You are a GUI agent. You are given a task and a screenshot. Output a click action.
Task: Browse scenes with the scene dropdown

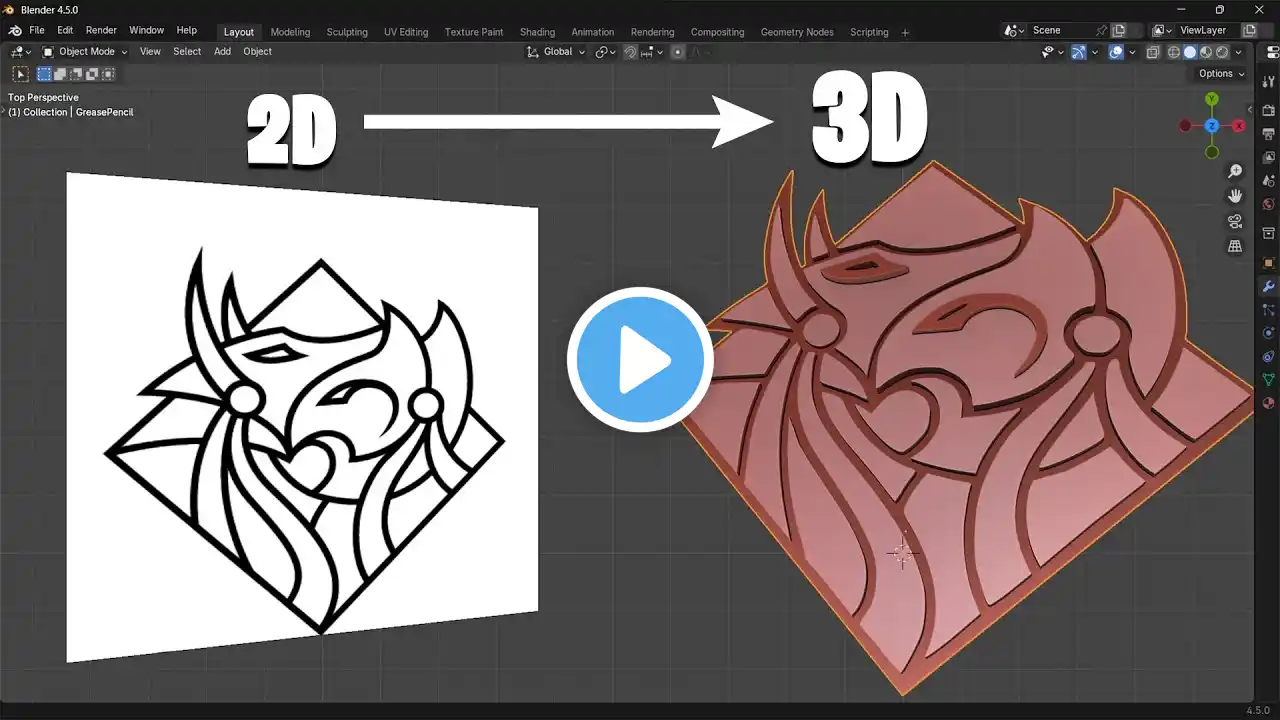pos(1015,31)
